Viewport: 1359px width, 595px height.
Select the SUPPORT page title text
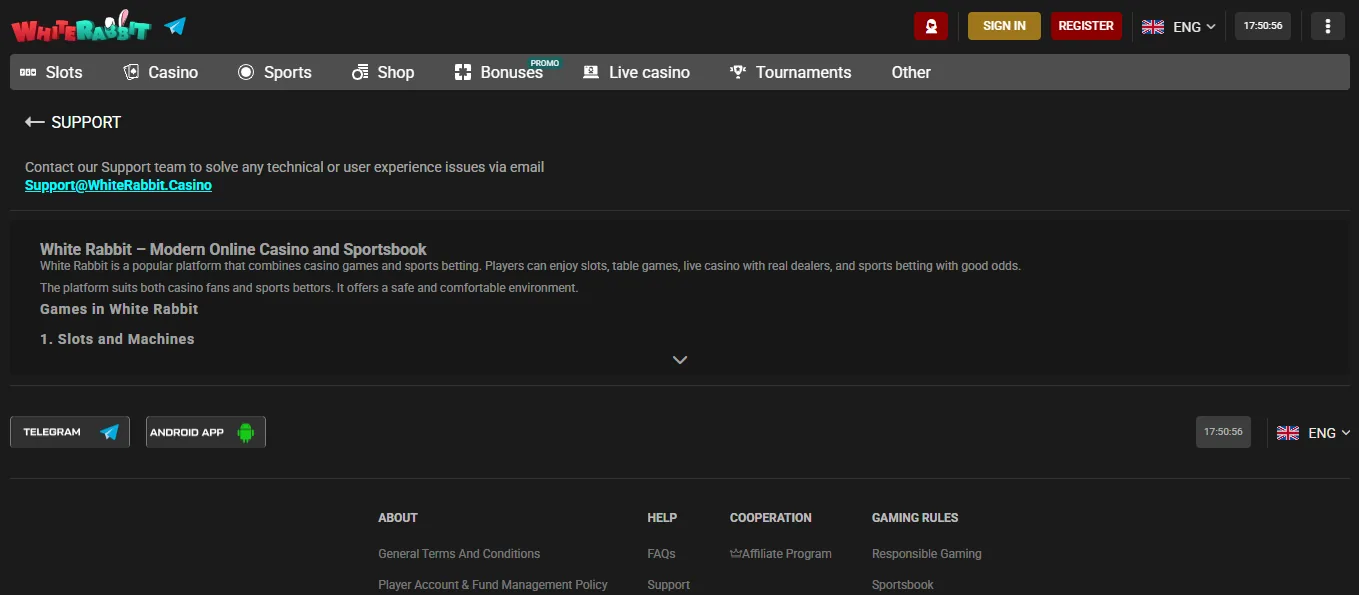coord(86,122)
